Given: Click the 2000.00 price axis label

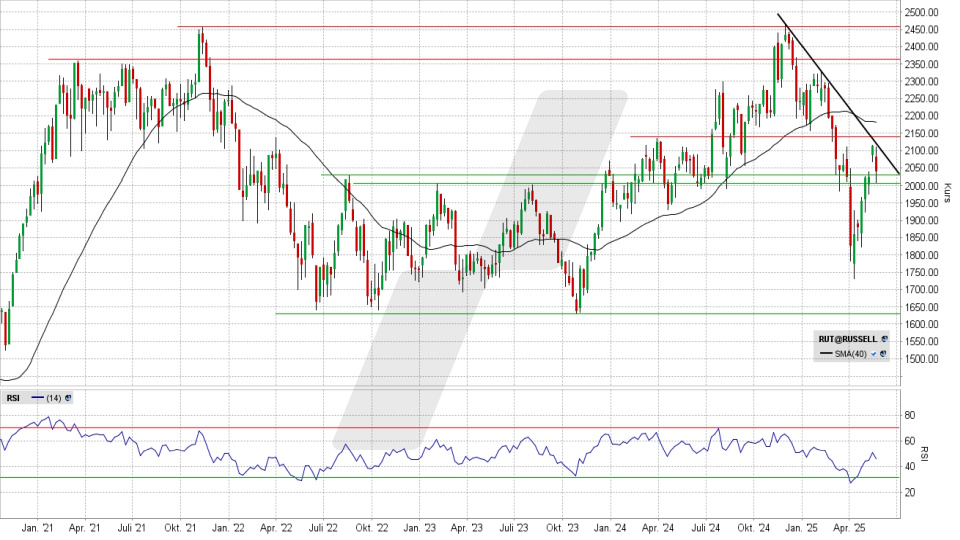Looking at the screenshot, I should [921, 186].
